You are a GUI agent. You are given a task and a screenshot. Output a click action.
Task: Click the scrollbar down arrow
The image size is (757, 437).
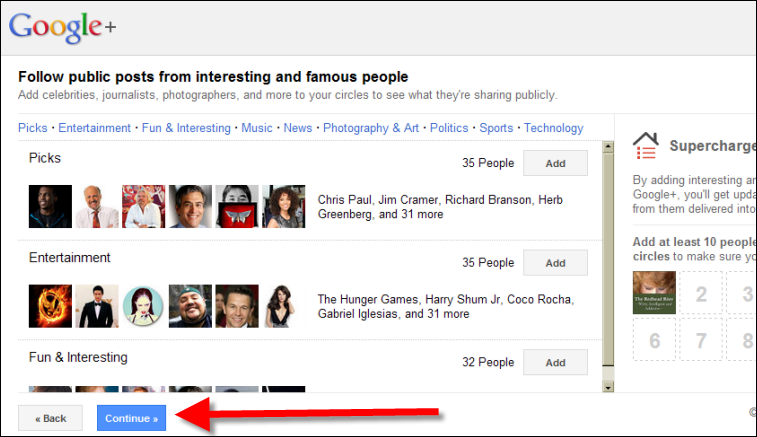click(x=607, y=386)
